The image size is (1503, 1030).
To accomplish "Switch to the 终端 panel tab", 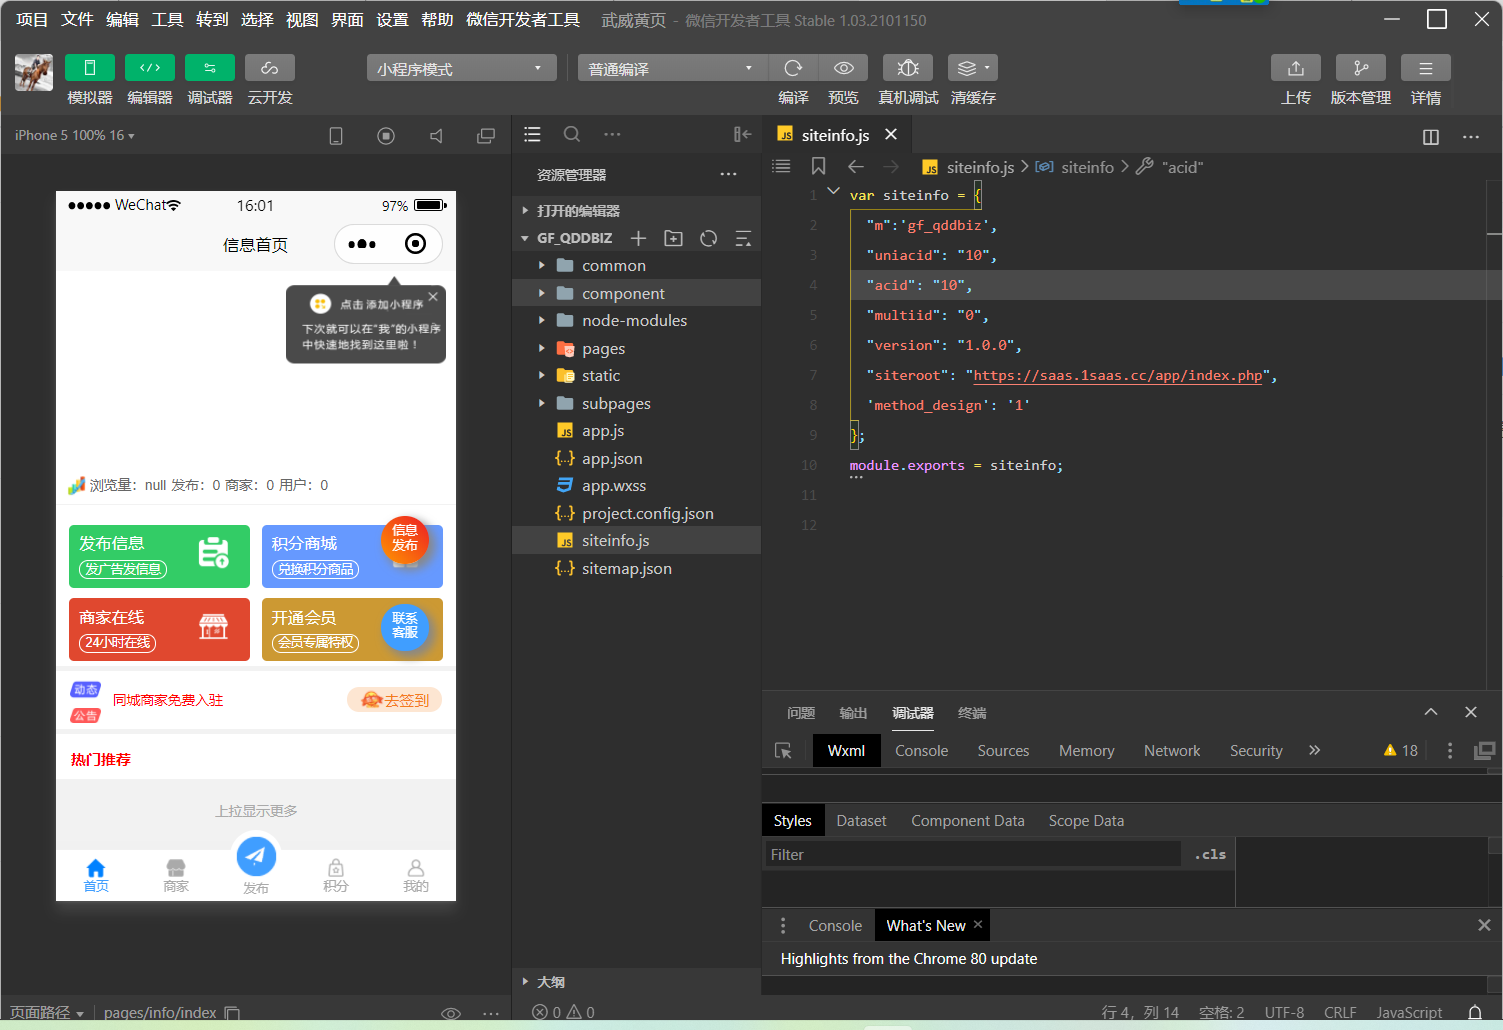I will click(972, 713).
